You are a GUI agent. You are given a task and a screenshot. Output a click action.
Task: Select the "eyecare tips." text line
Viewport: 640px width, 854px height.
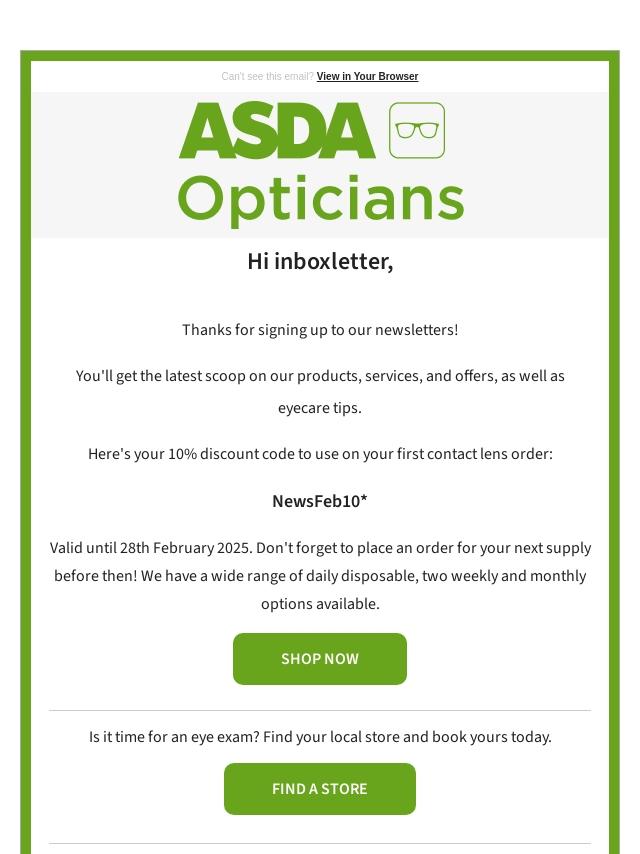tap(320, 408)
